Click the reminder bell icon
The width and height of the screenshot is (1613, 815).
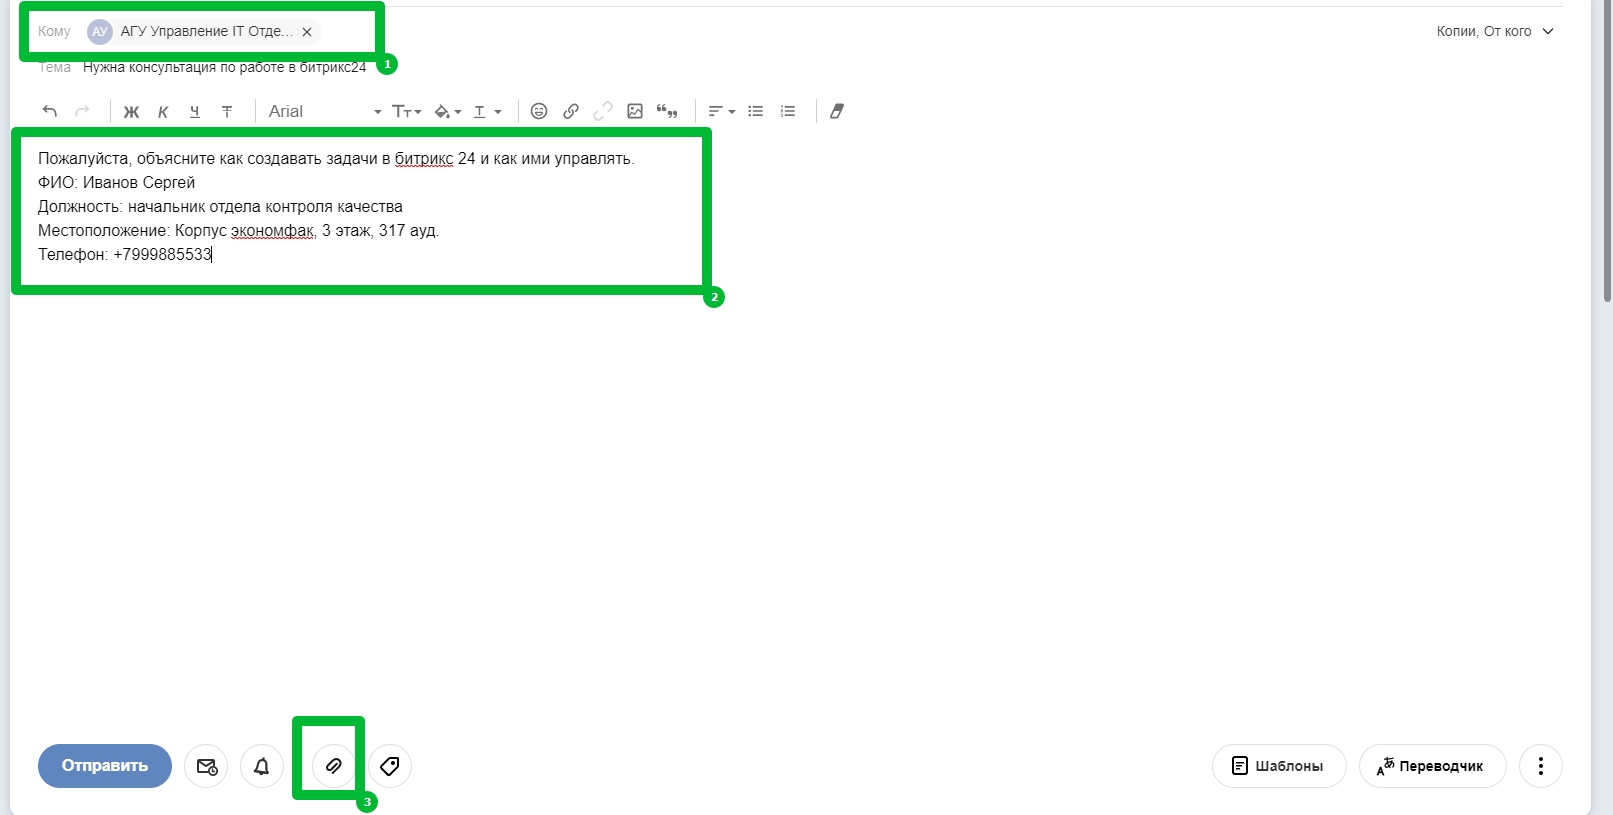coord(262,766)
